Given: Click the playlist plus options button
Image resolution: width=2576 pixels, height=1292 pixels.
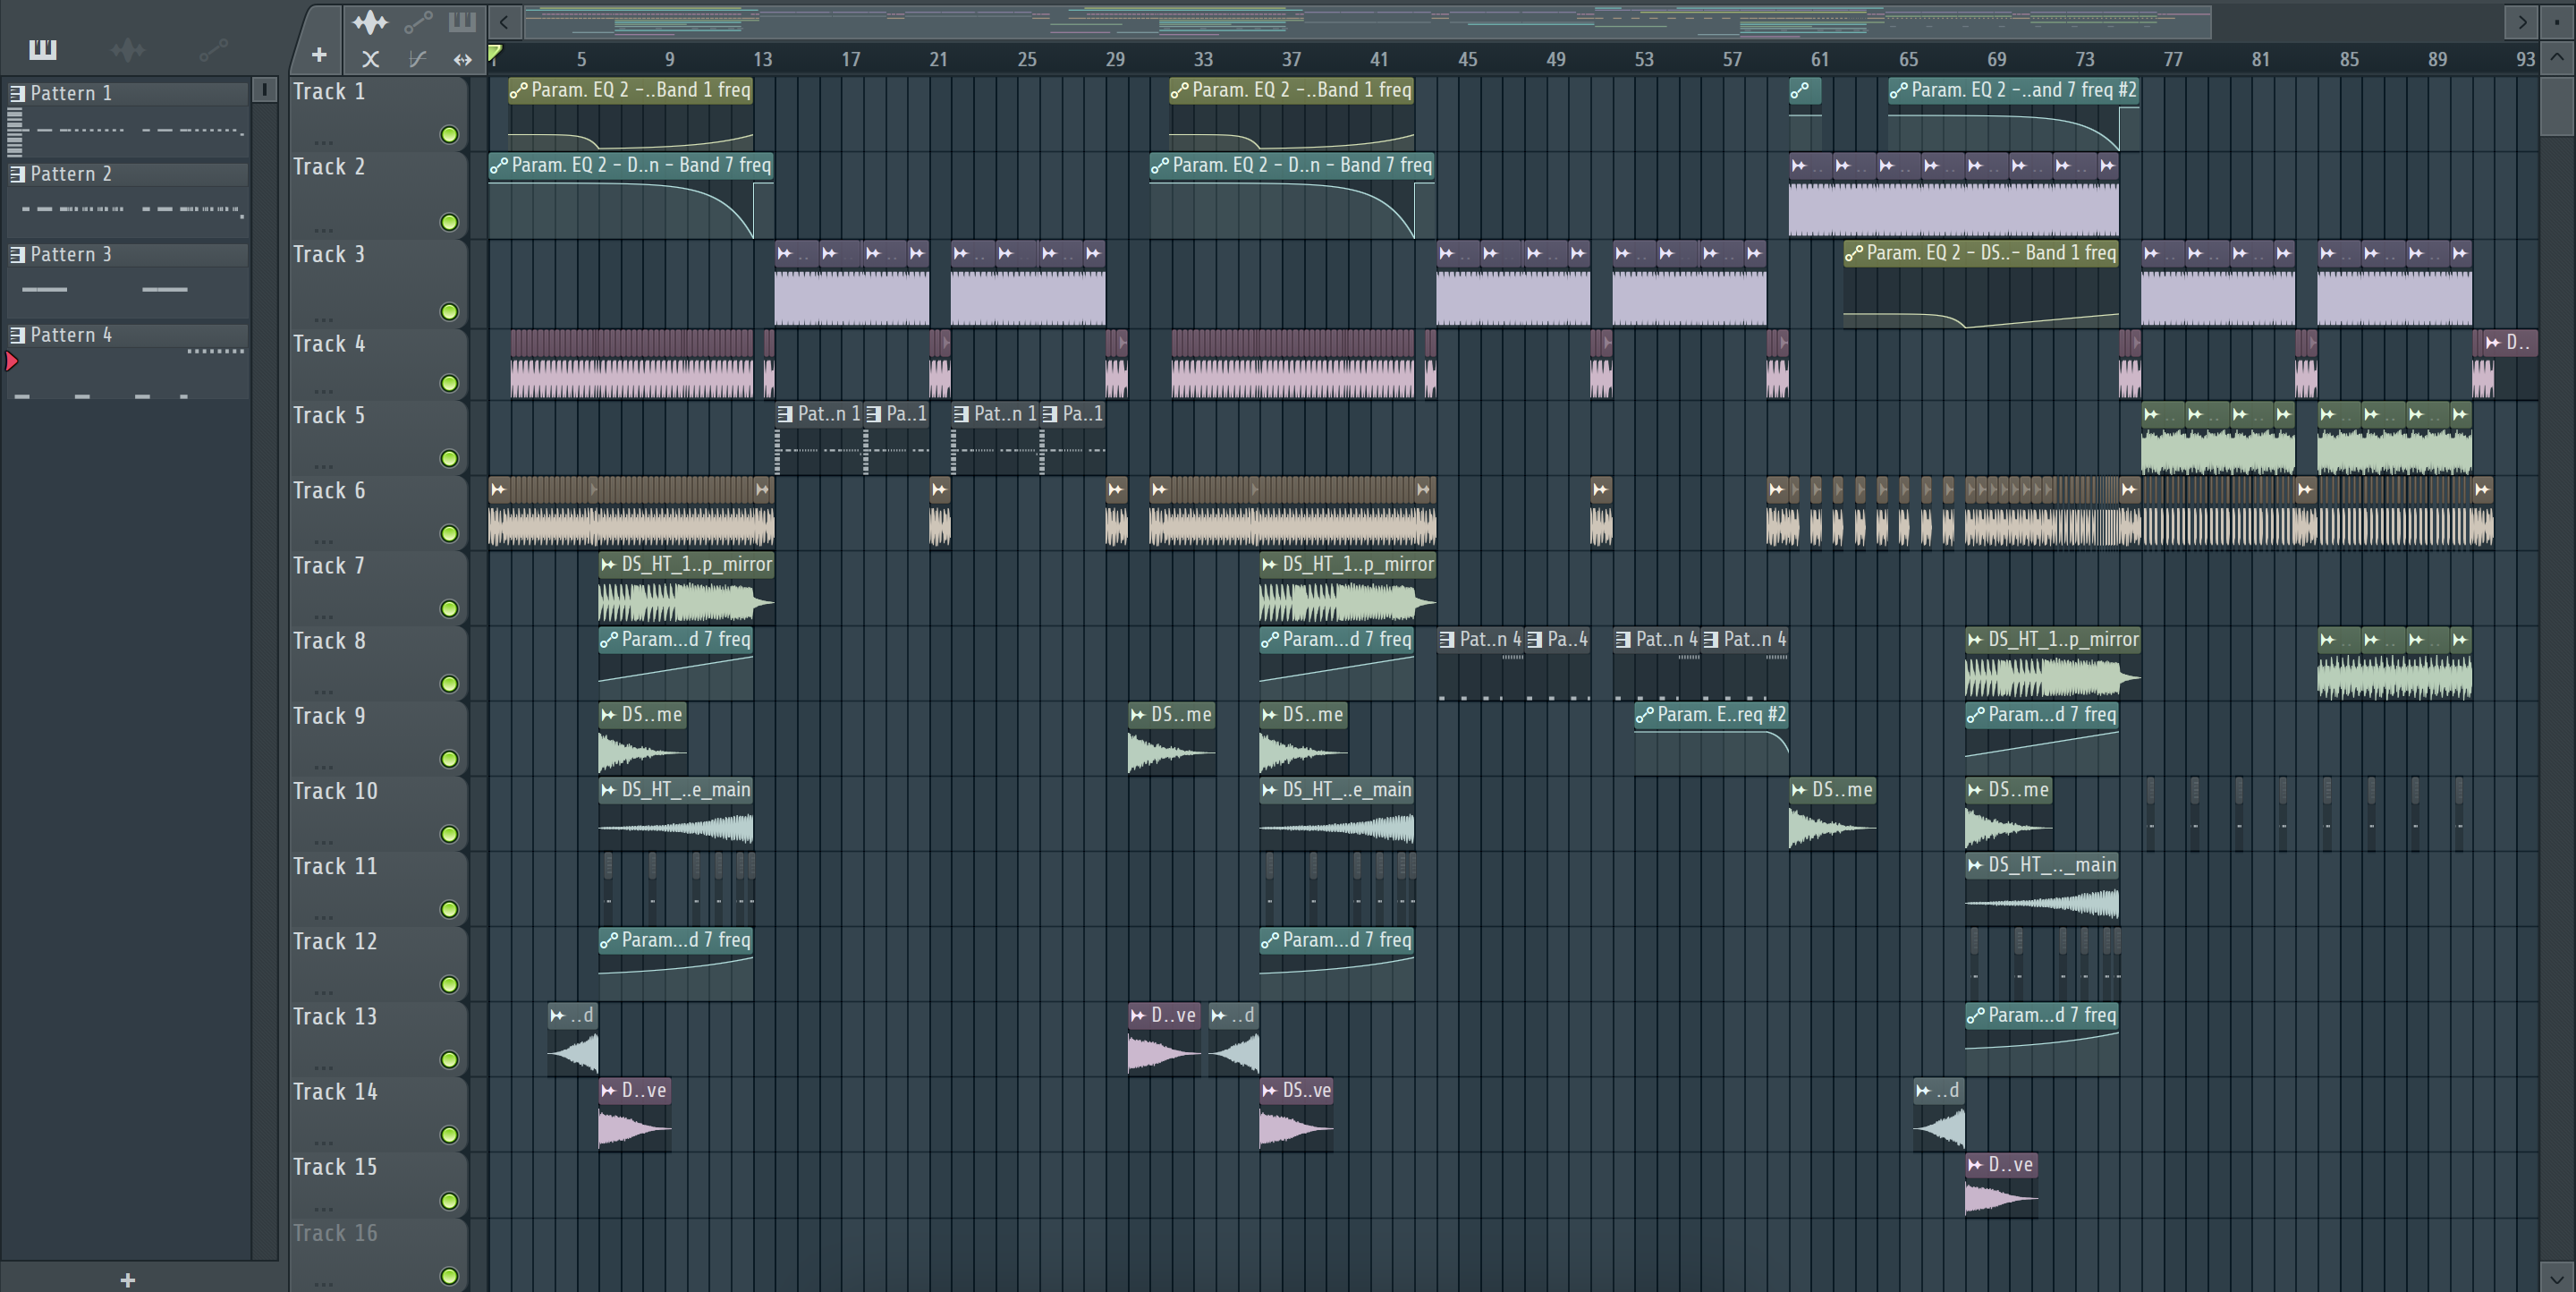Looking at the screenshot, I should pyautogui.click(x=319, y=55).
